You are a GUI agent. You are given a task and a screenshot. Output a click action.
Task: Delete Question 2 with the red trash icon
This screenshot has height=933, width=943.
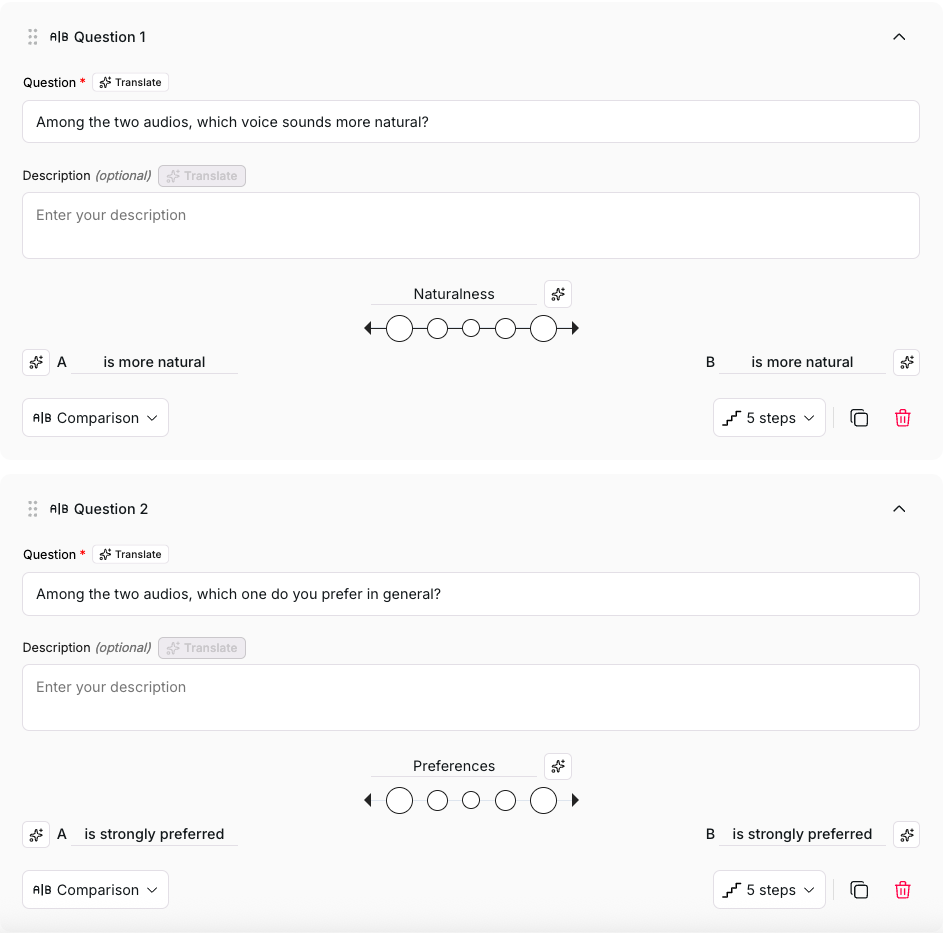(x=902, y=890)
